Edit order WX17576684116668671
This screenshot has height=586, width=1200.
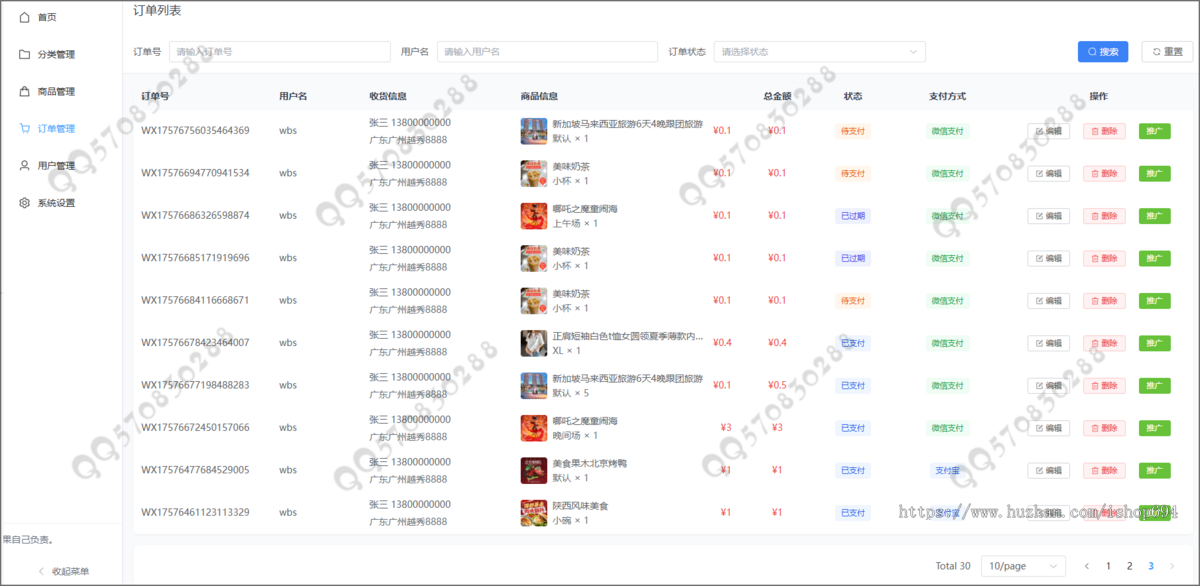pyautogui.click(x=1048, y=301)
